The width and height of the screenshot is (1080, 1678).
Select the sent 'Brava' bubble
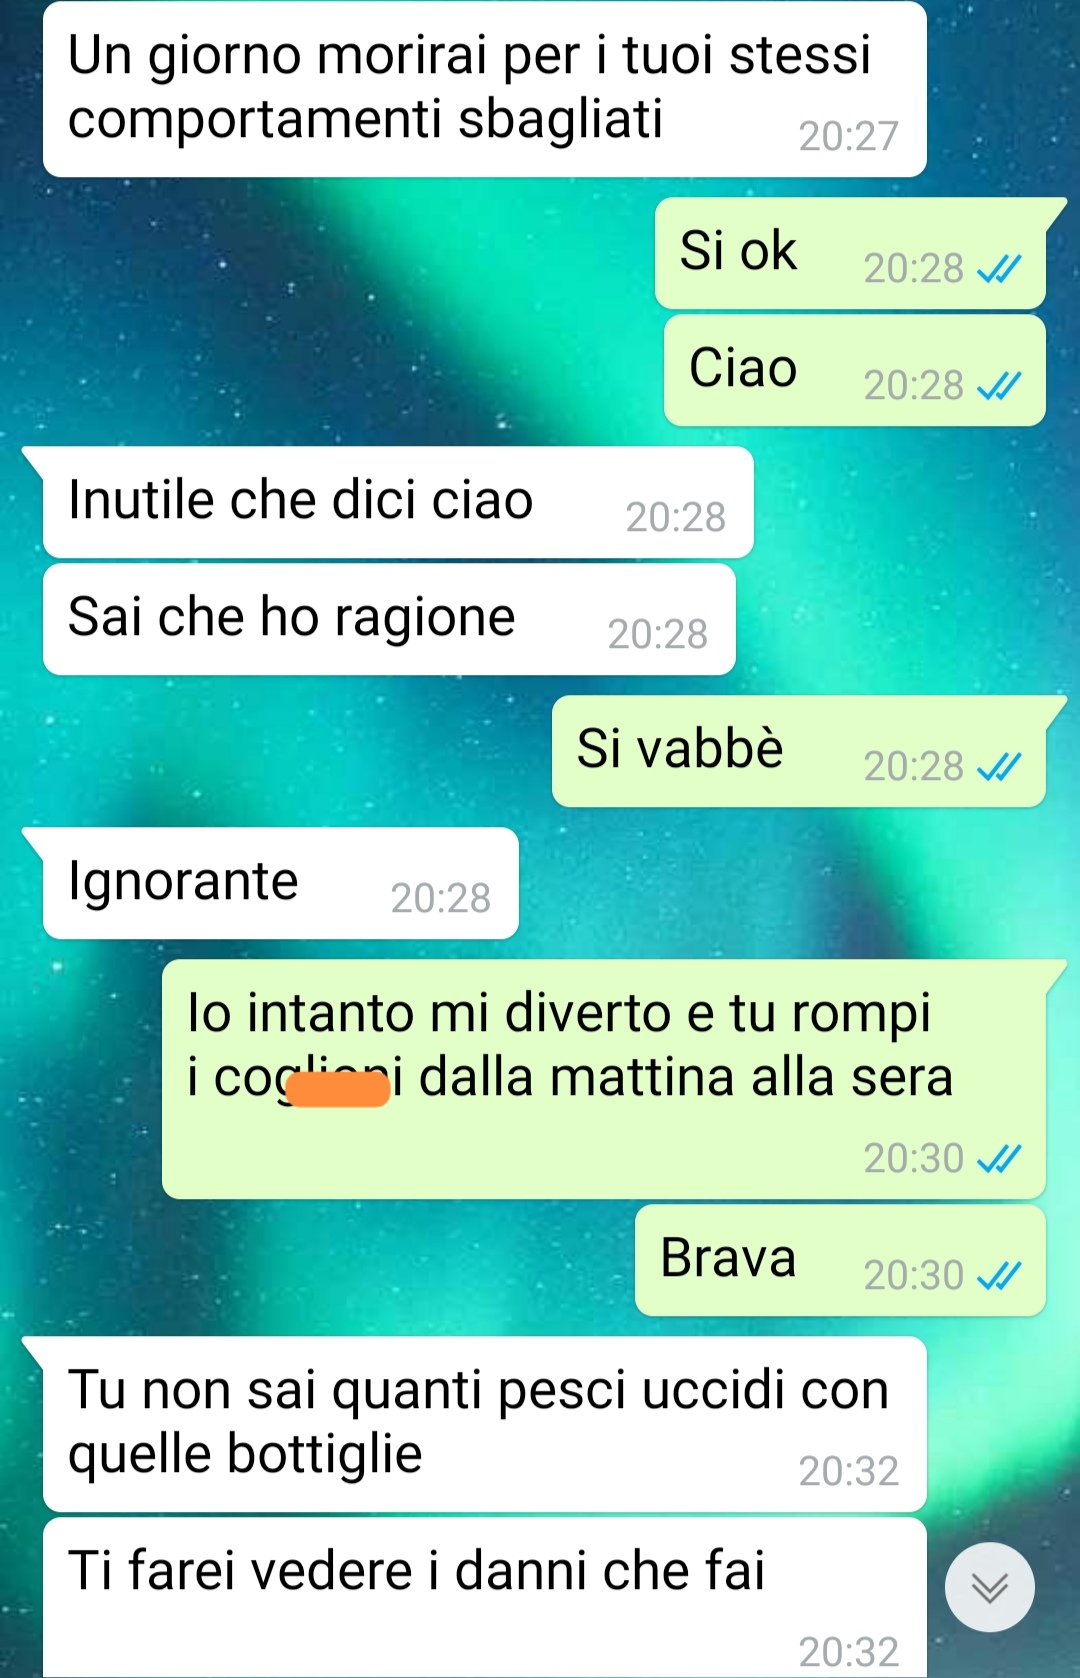840,1260
